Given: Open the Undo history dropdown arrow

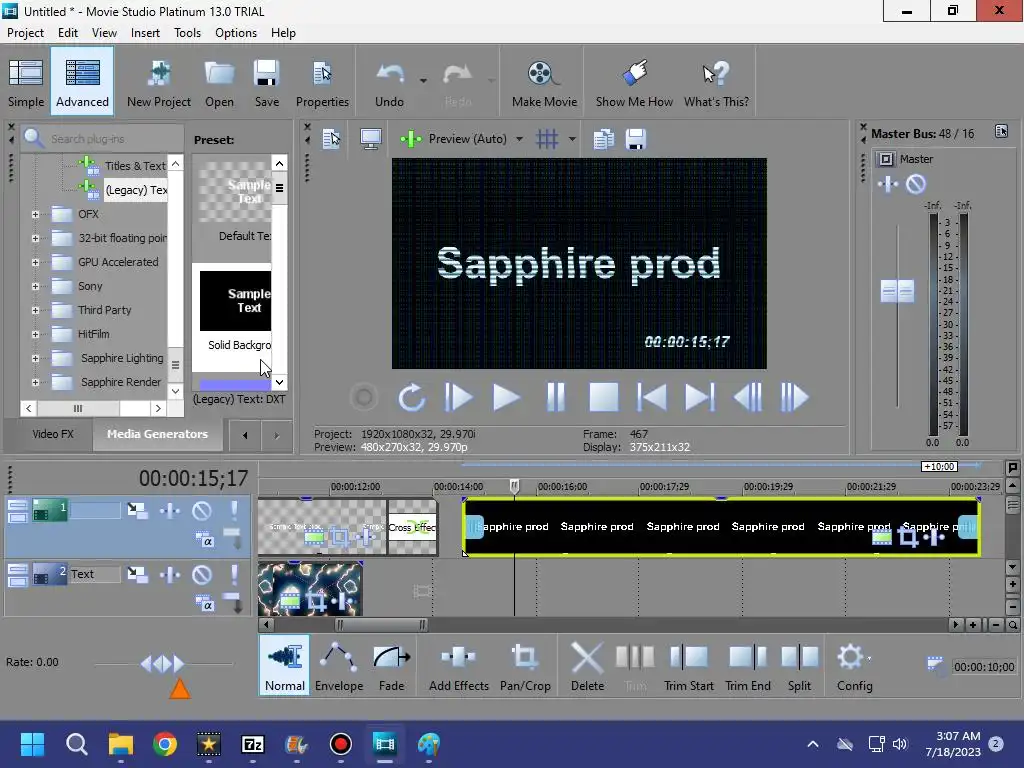Looking at the screenshot, I should (423, 81).
